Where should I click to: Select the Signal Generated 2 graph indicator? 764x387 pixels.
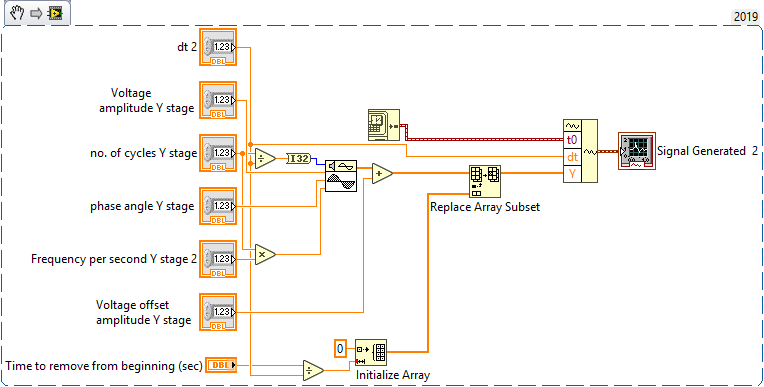click(x=637, y=151)
